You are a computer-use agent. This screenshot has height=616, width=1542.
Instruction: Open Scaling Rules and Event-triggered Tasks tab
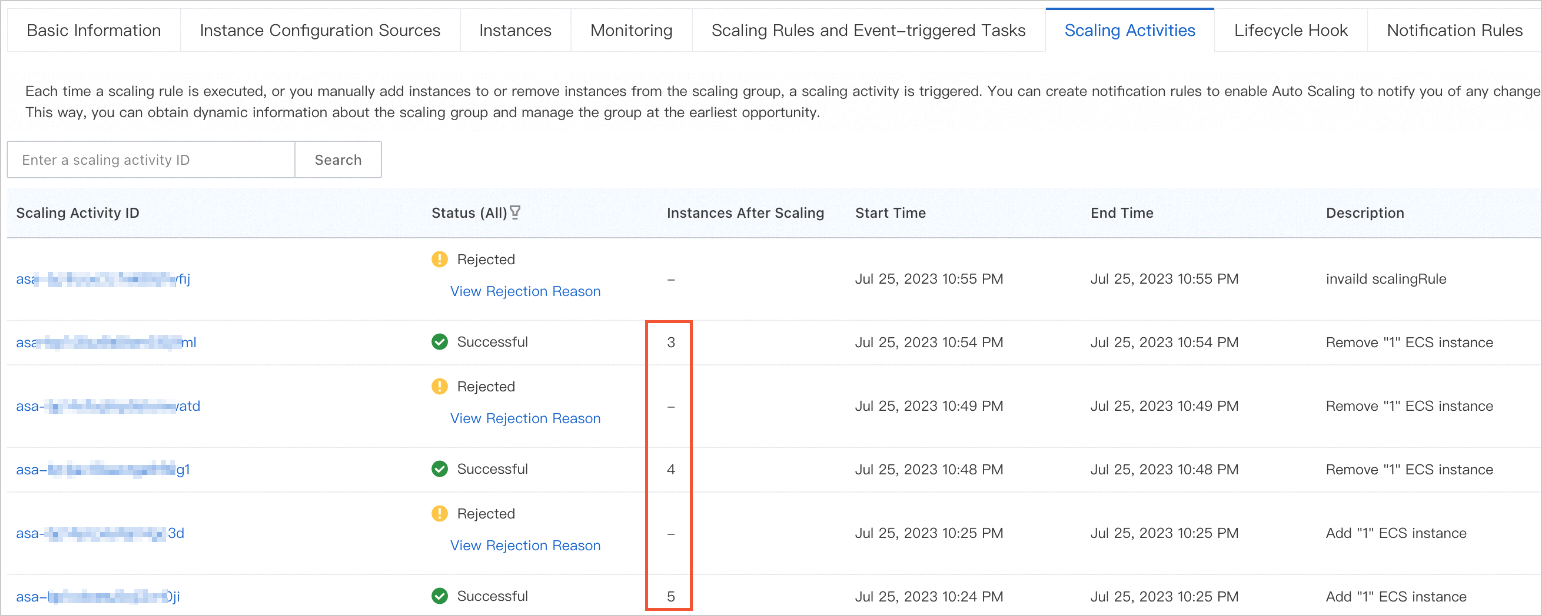click(x=868, y=30)
